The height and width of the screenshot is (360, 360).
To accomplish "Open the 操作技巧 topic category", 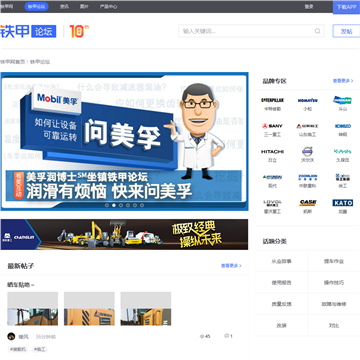I will click(x=334, y=283).
